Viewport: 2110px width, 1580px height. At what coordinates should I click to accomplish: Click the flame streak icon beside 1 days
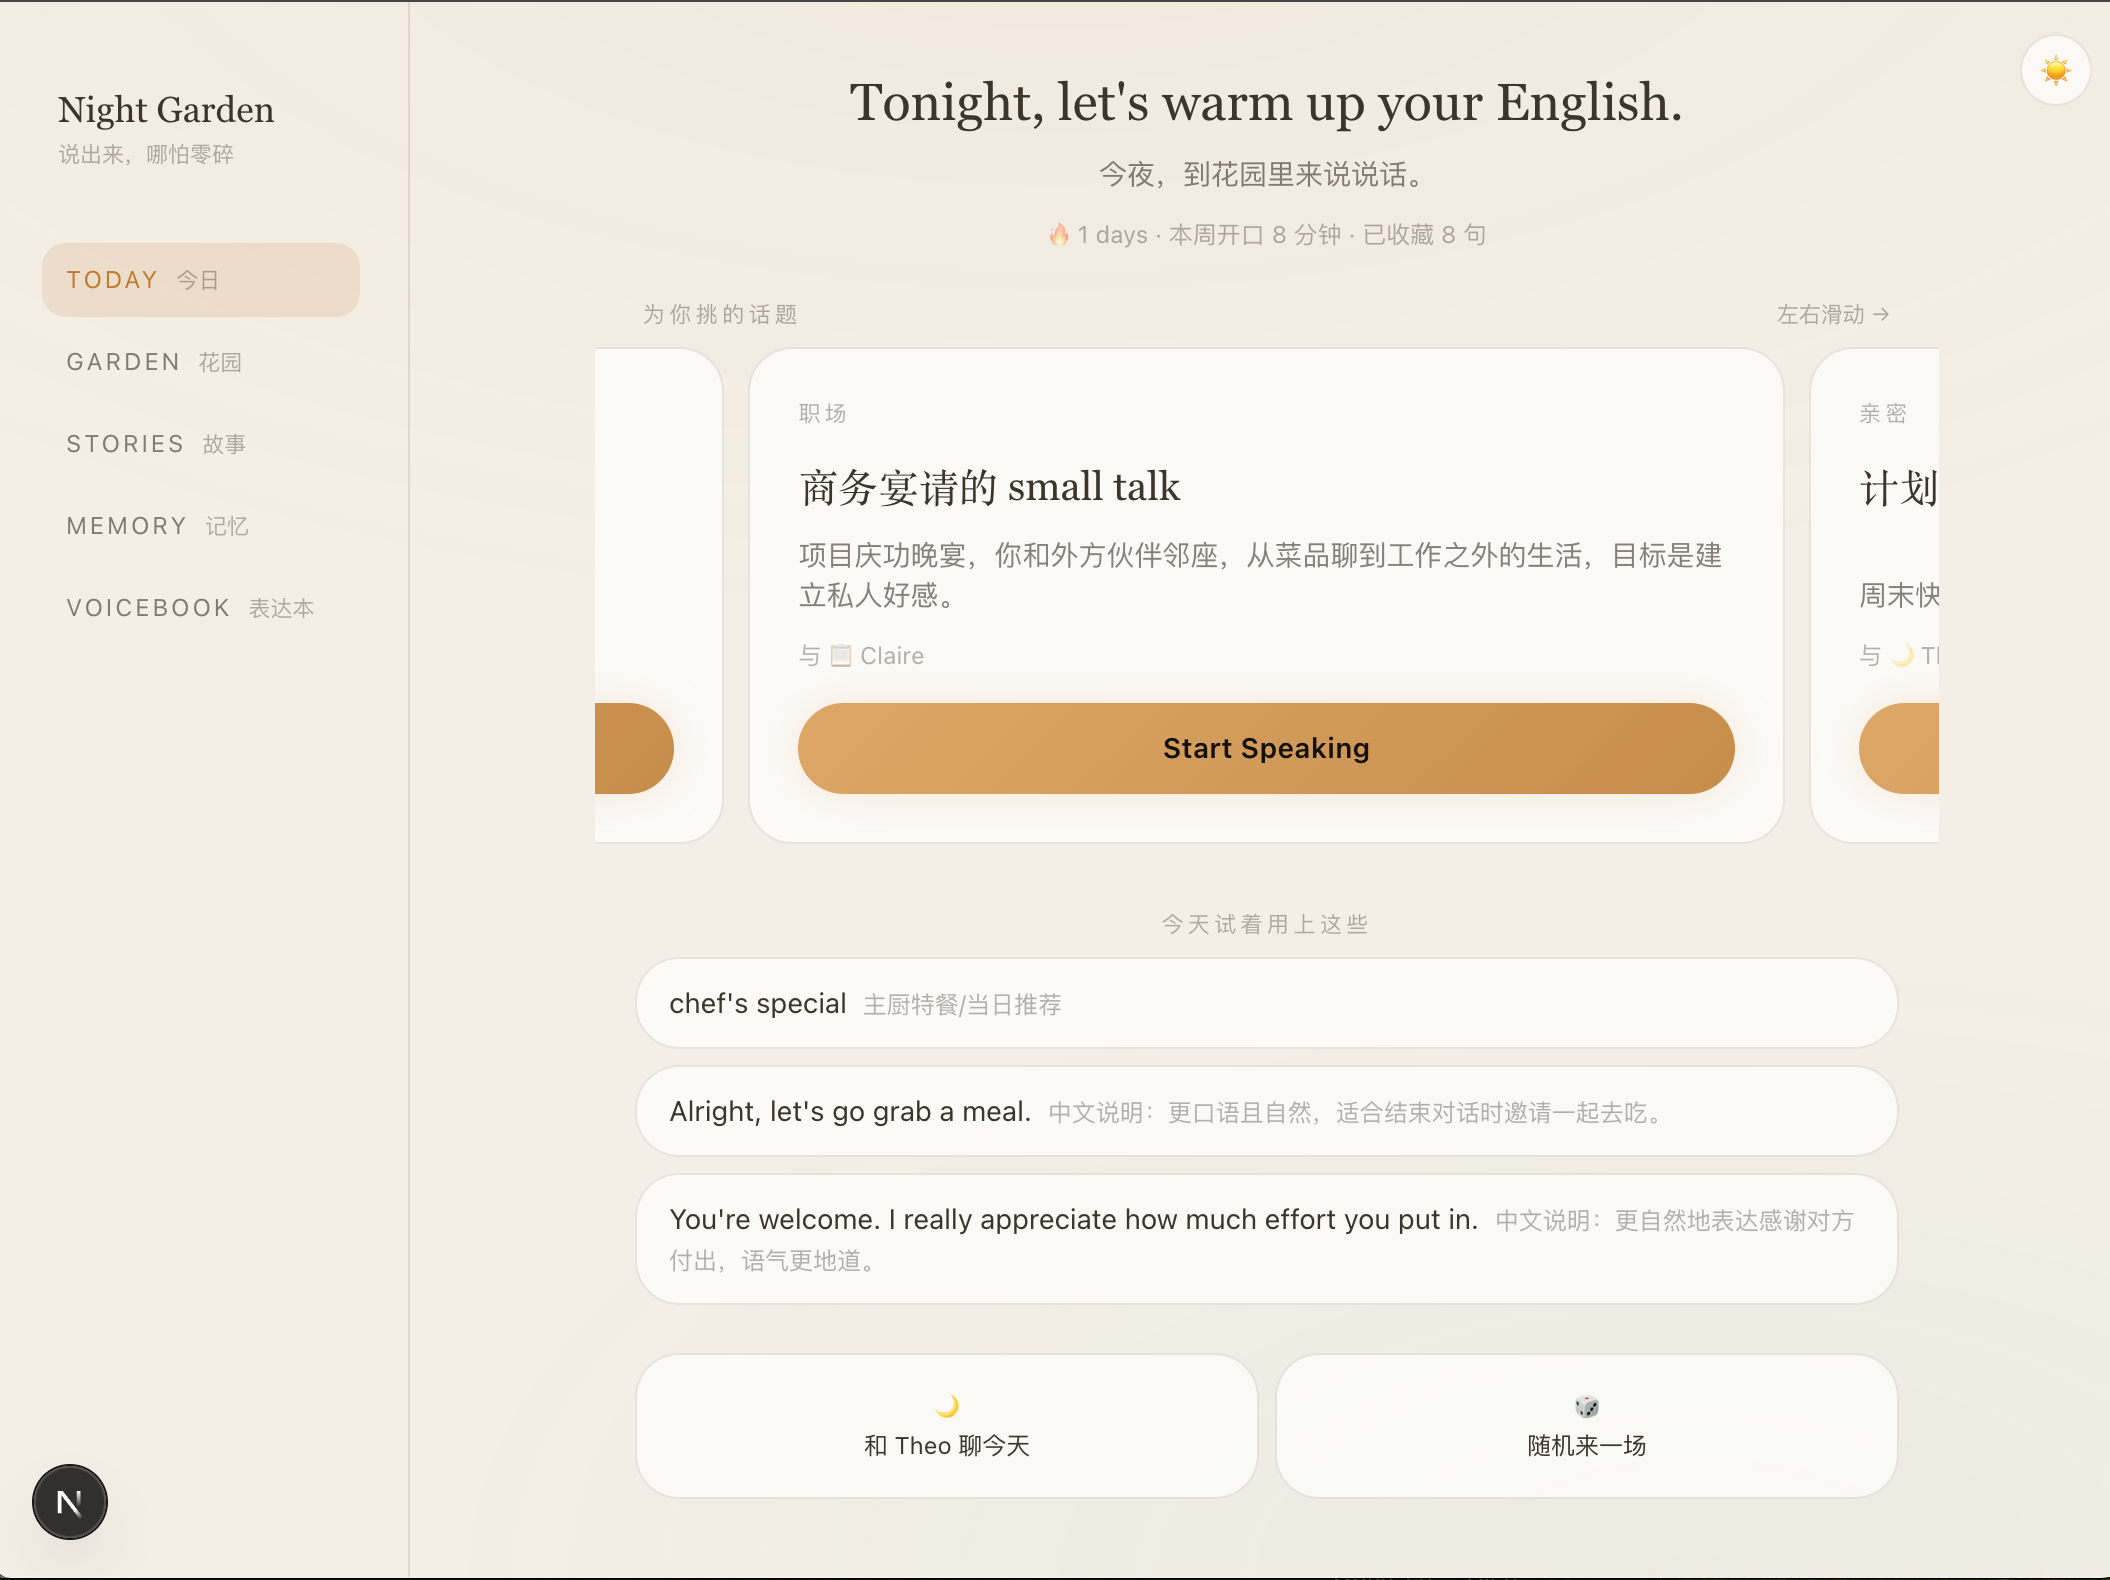(x=1059, y=235)
